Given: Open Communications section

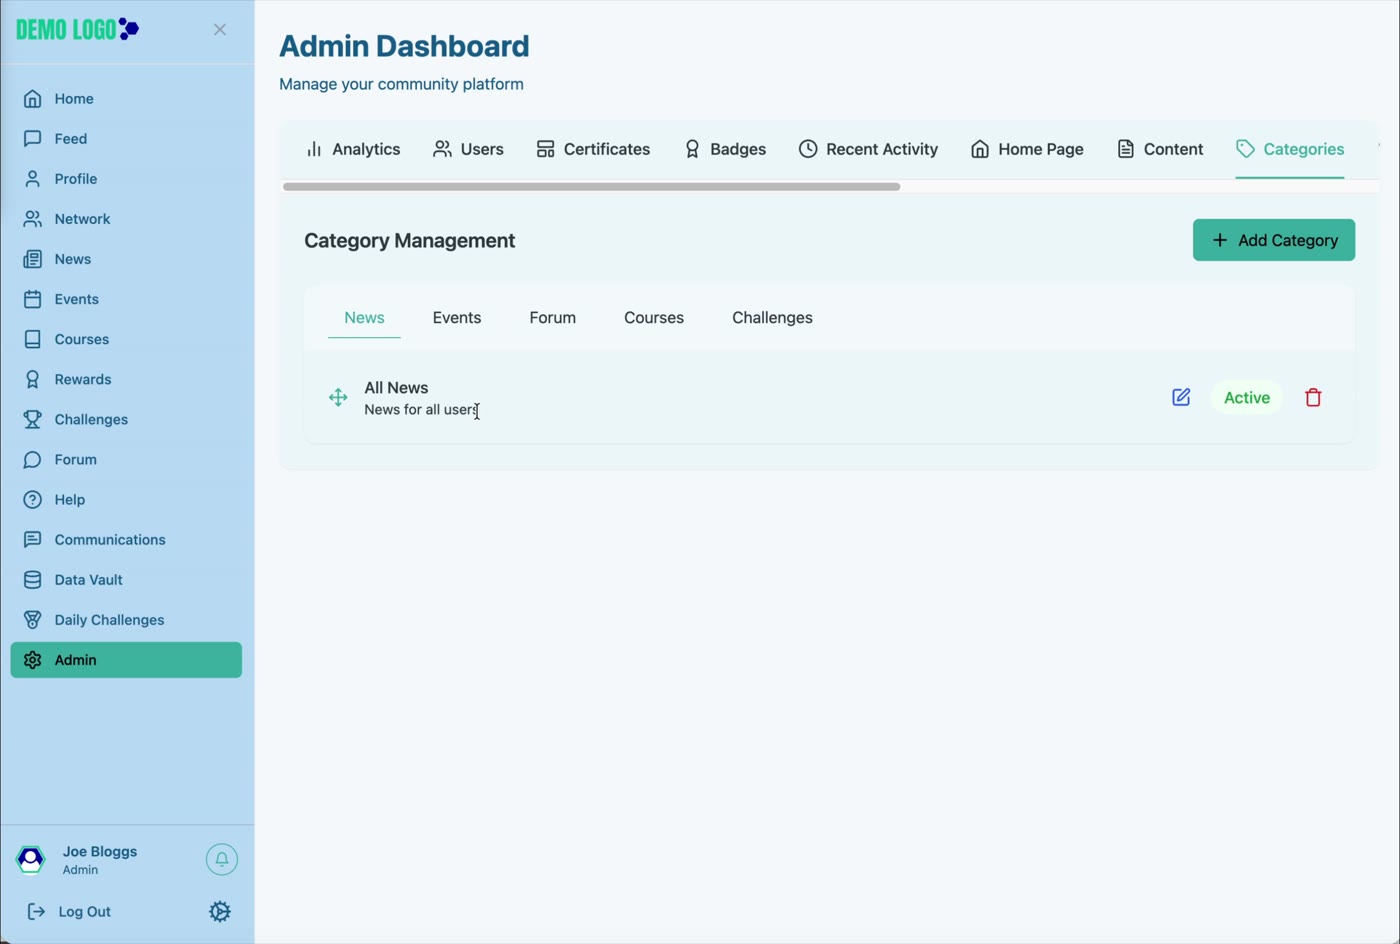Looking at the screenshot, I should pos(126,539).
